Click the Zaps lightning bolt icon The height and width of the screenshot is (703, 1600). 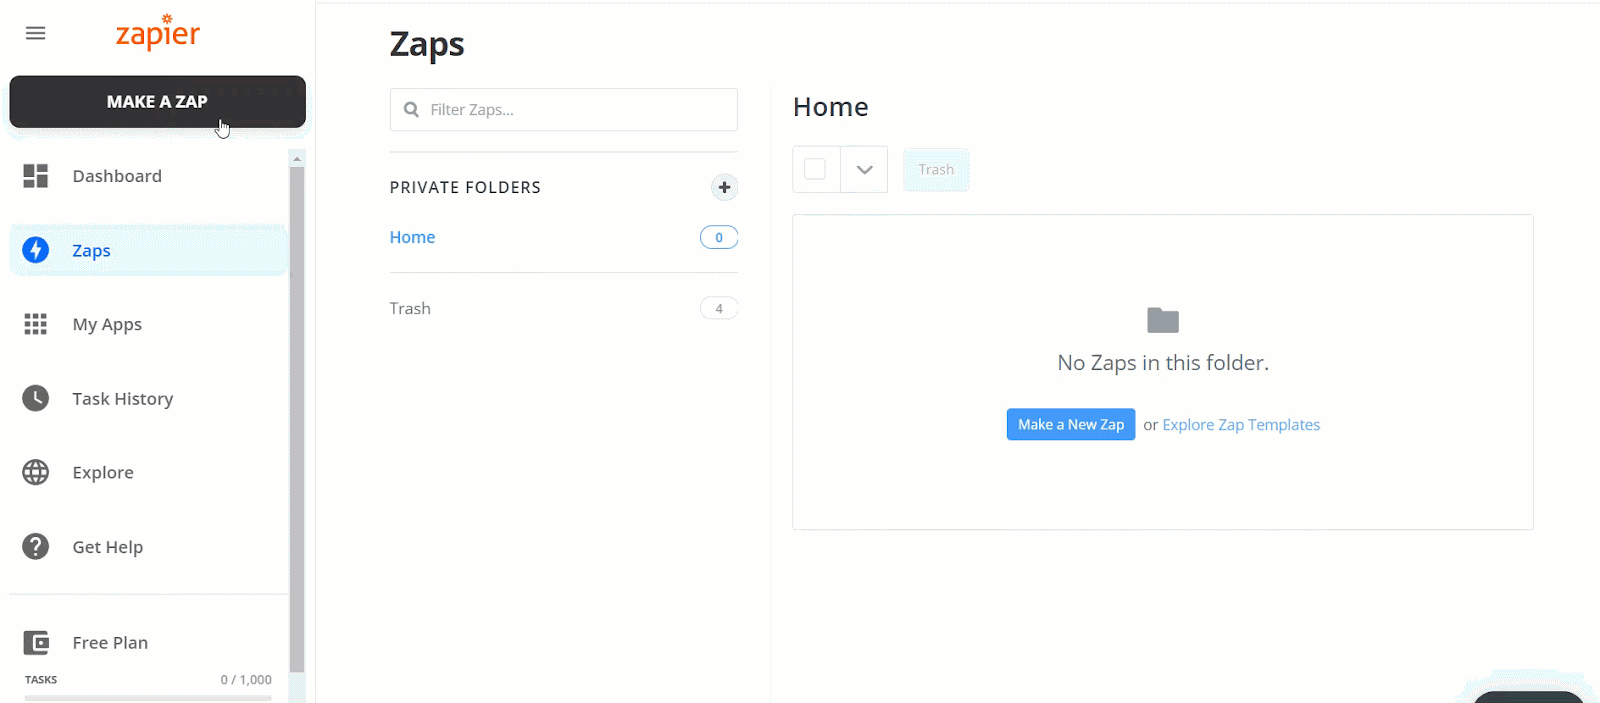36,250
